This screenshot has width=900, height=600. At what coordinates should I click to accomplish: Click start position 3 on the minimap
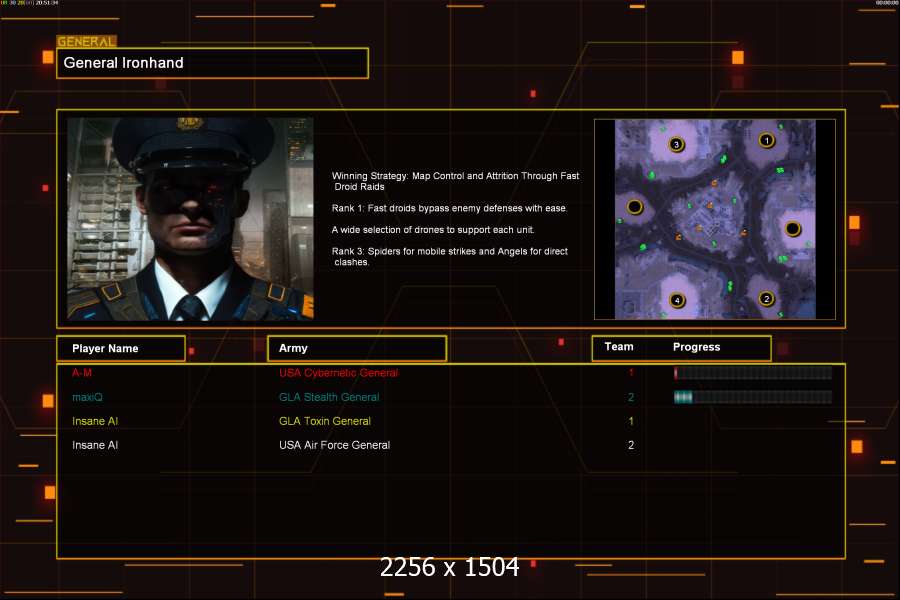tap(676, 144)
